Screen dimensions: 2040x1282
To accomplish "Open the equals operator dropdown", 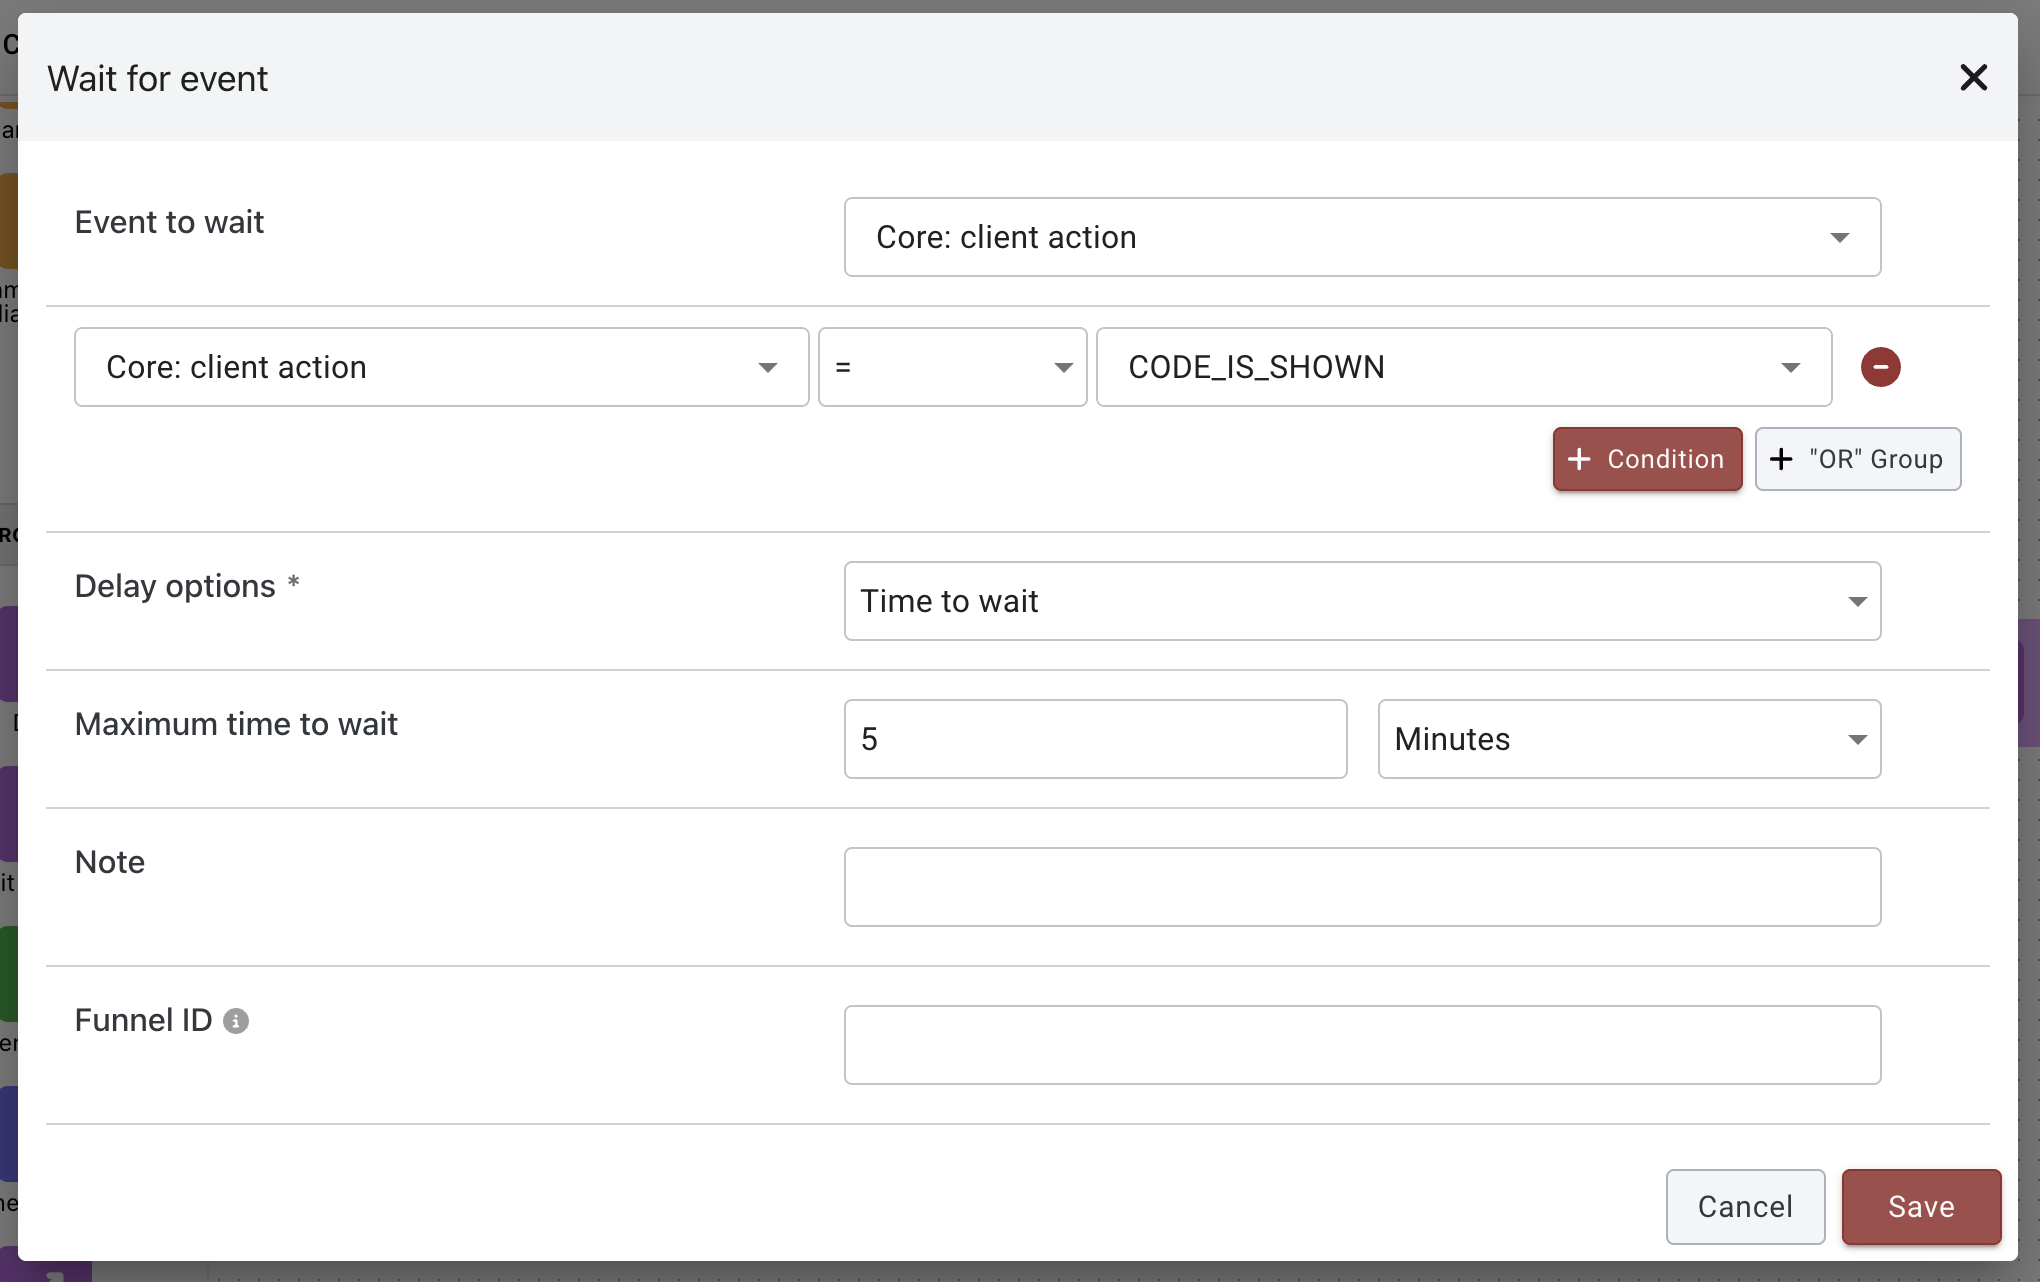I will point(951,367).
